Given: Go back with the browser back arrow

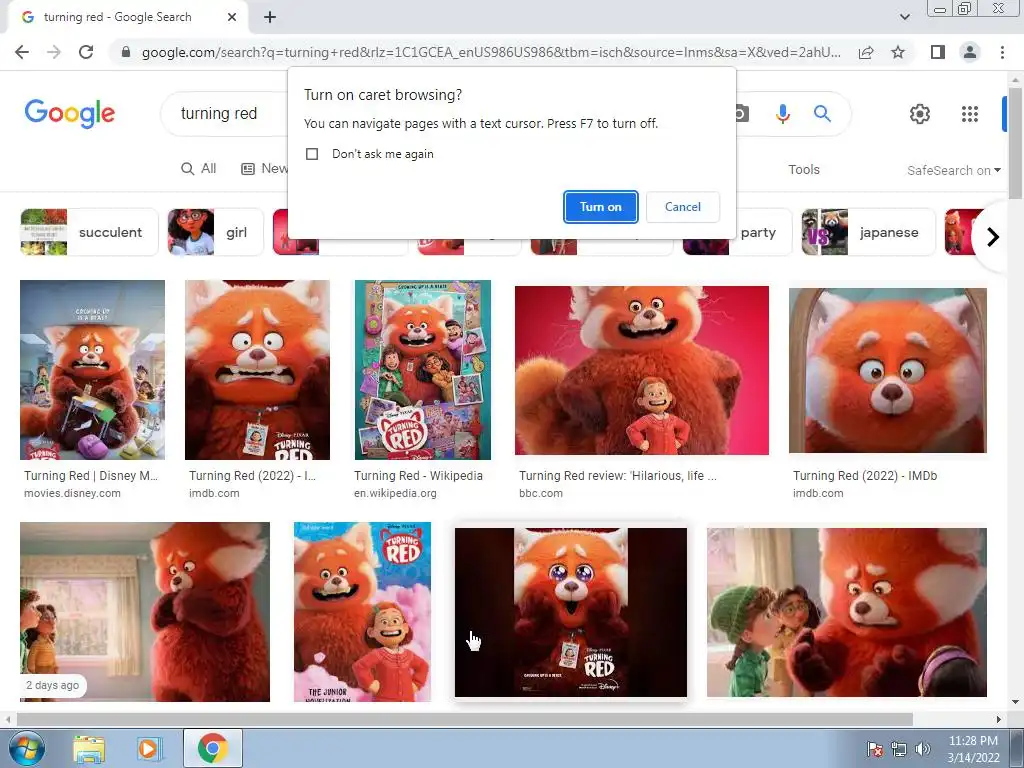Looking at the screenshot, I should point(22,52).
